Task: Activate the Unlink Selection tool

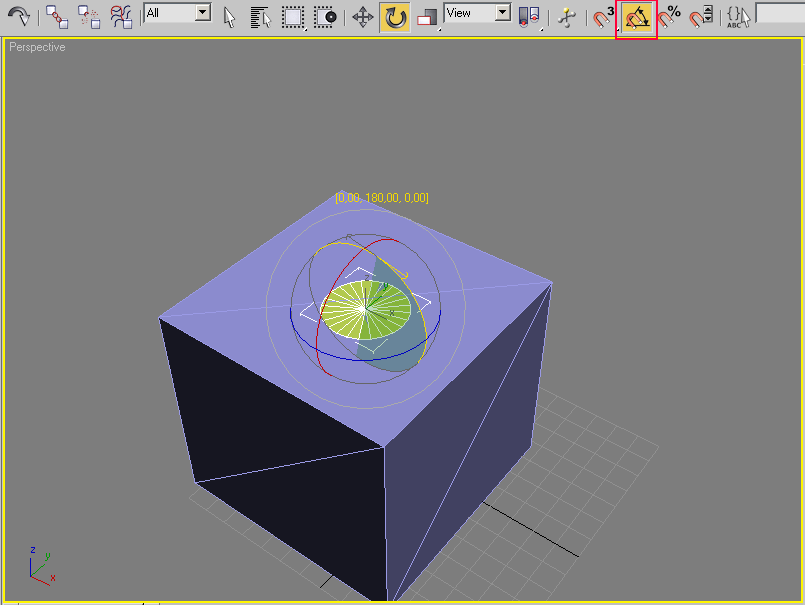Action: click(x=89, y=16)
